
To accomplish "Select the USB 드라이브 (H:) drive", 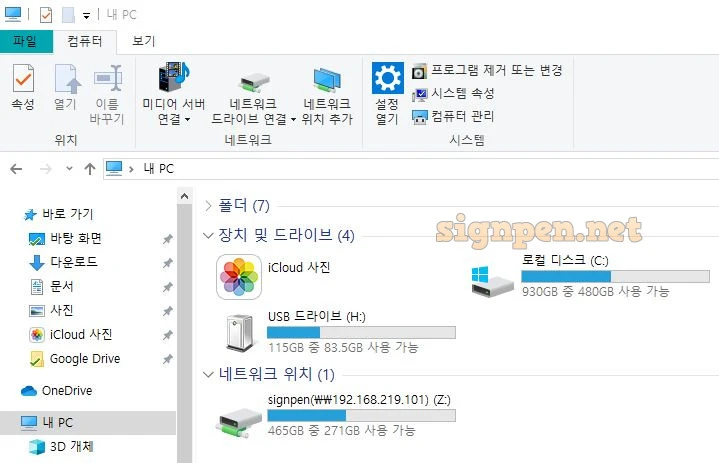I will [338, 332].
